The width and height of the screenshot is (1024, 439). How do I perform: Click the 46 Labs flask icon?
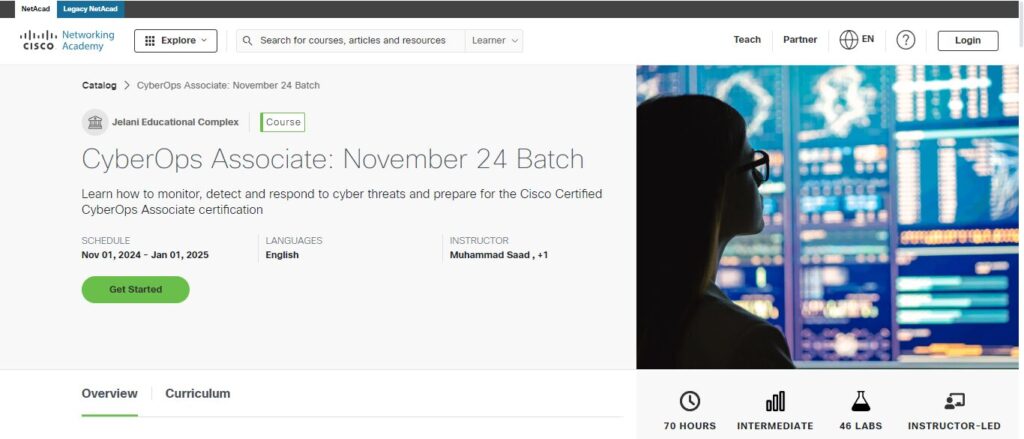(x=861, y=401)
